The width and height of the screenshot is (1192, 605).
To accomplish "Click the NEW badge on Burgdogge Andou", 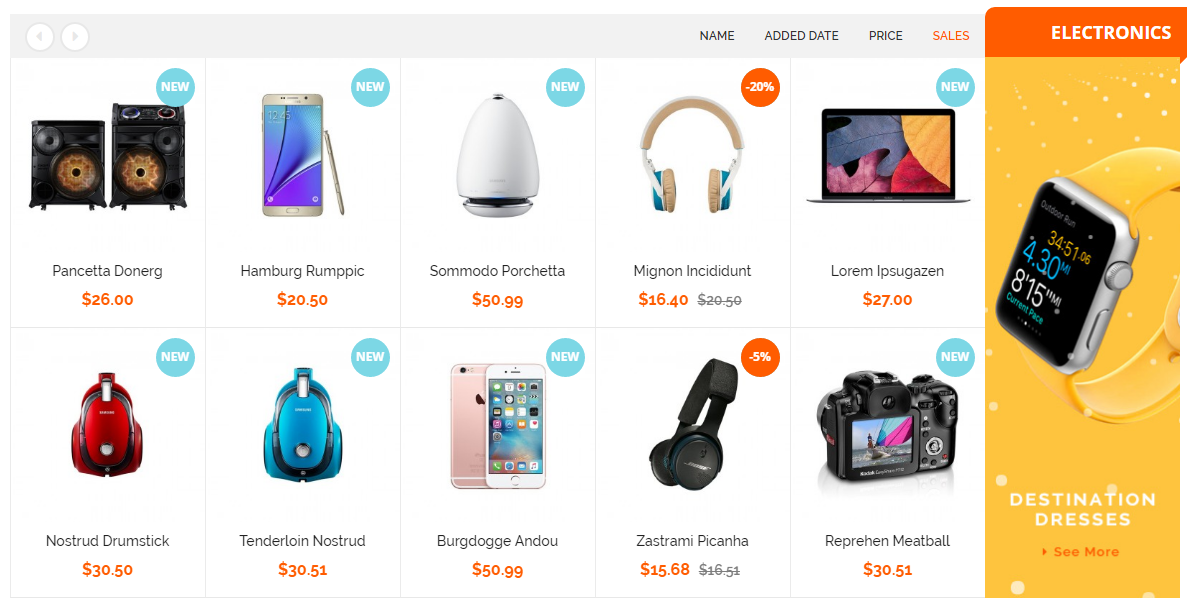I will click(x=565, y=356).
